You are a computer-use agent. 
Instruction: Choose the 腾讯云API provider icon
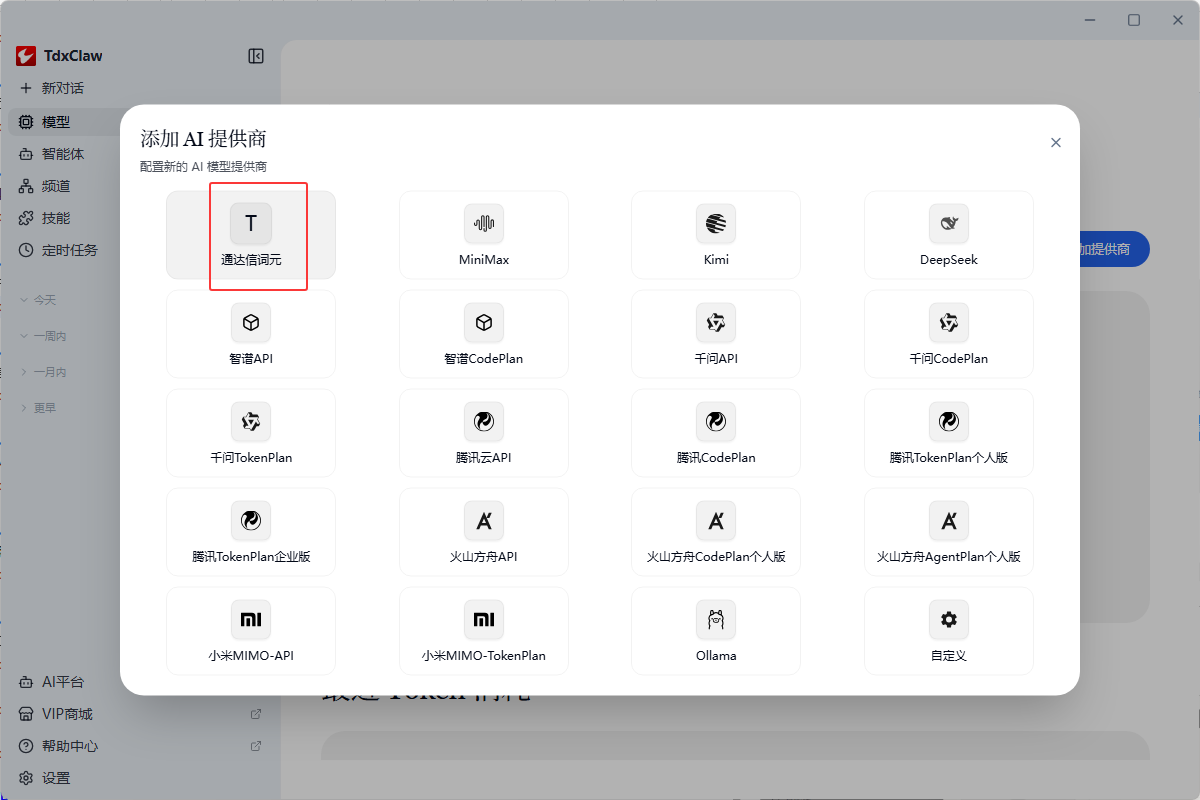coord(484,422)
